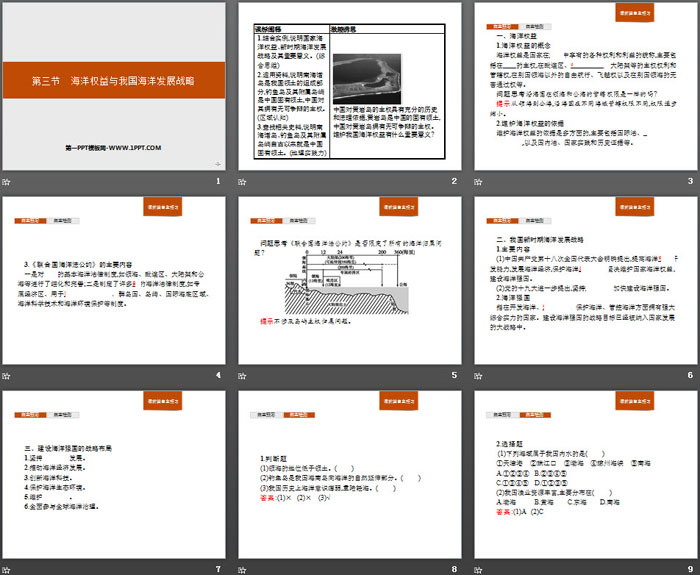Click the animation star icon under slide 3
This screenshot has height=575, width=700.
(x=478, y=182)
